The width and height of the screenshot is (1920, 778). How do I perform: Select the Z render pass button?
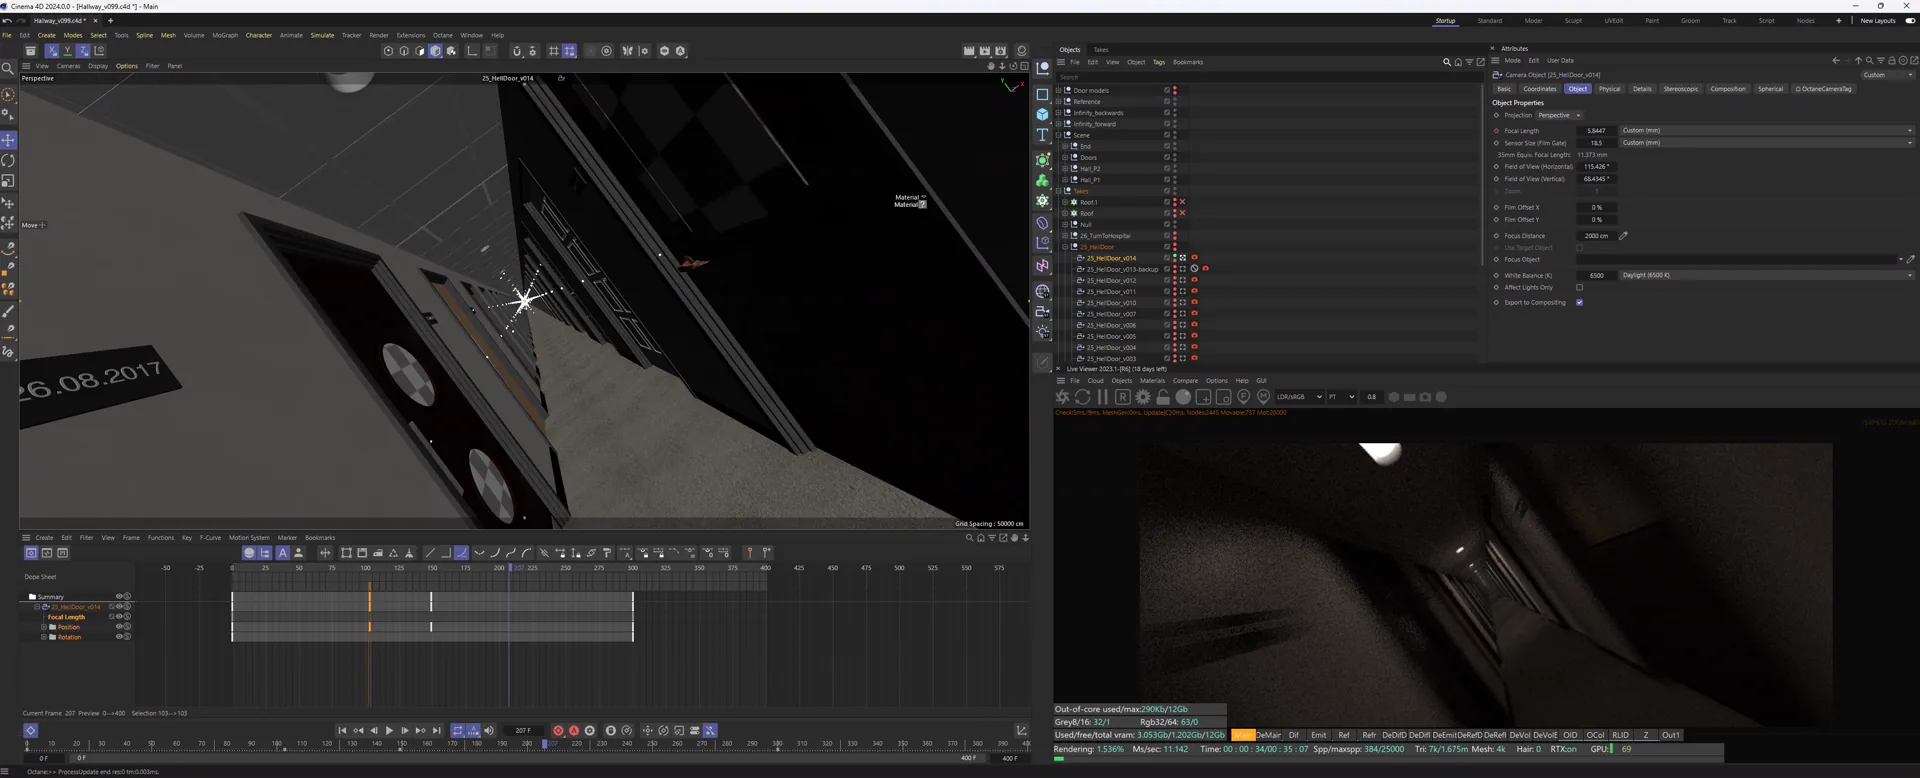pos(1645,735)
